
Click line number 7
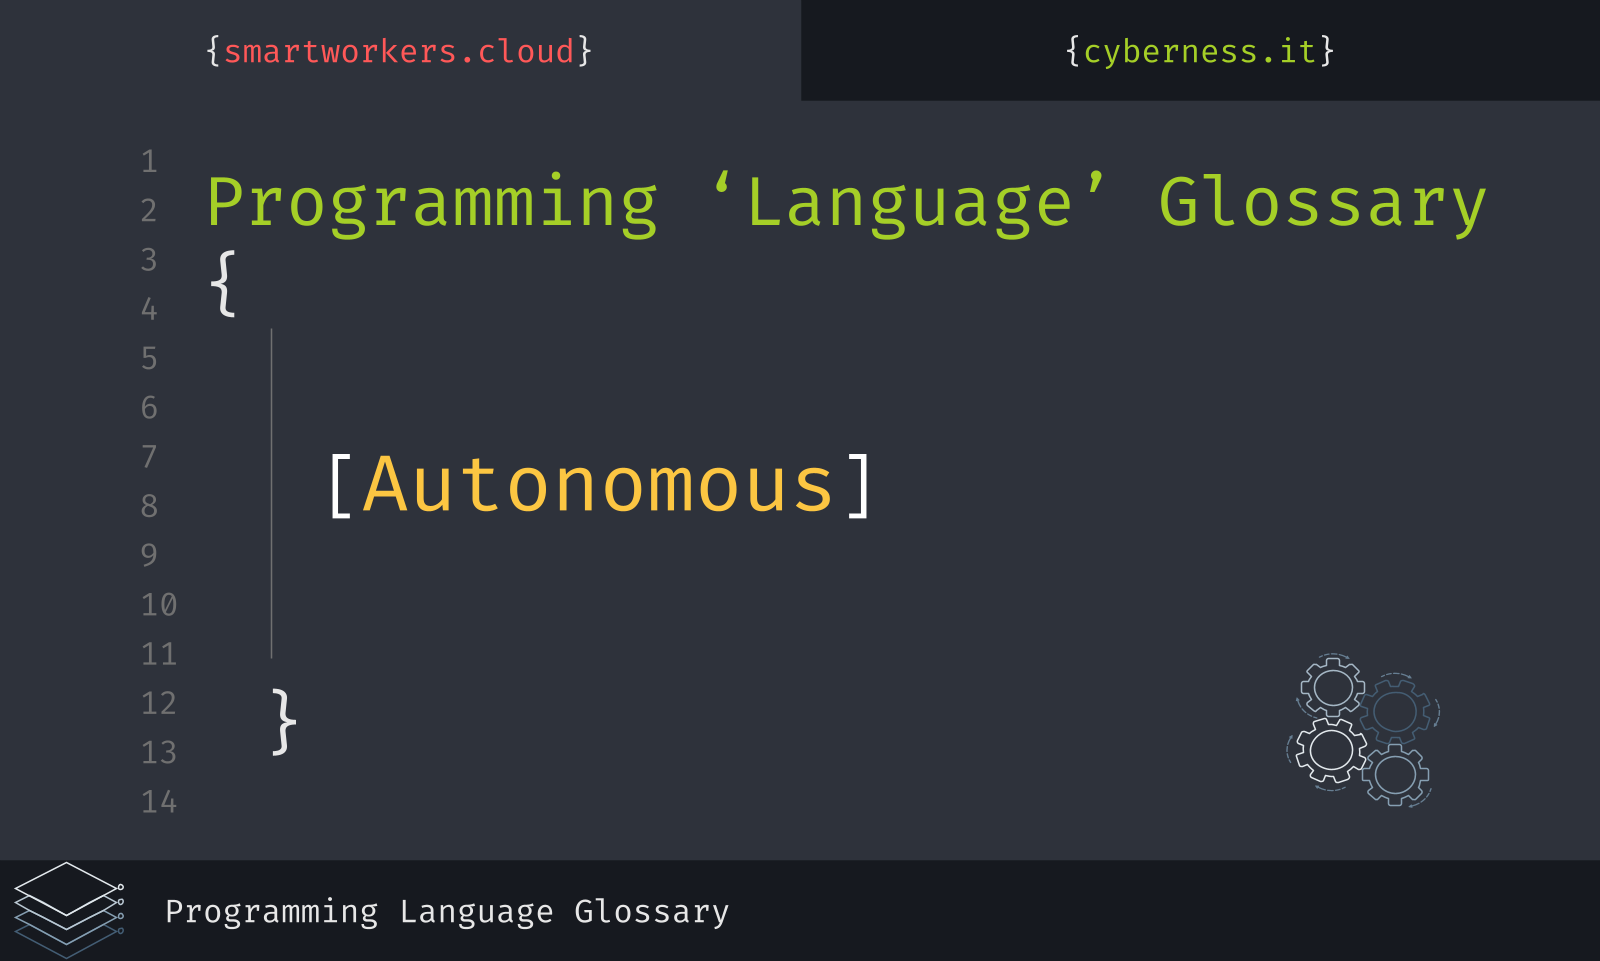coord(149,457)
